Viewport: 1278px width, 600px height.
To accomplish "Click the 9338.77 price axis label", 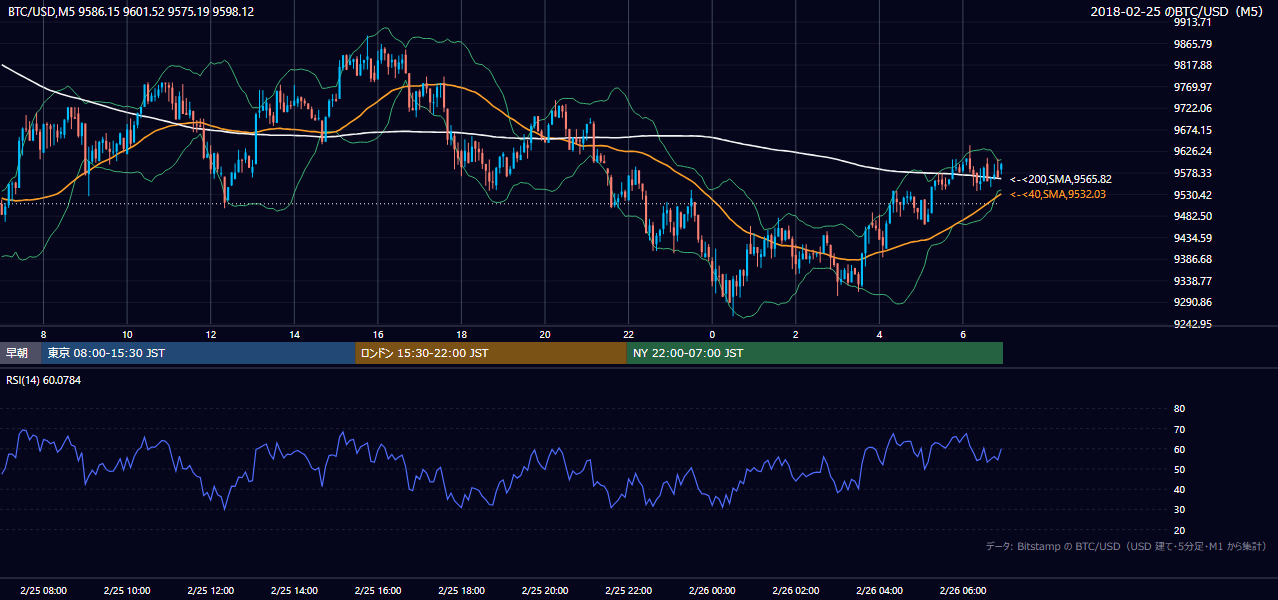I will click(1193, 281).
